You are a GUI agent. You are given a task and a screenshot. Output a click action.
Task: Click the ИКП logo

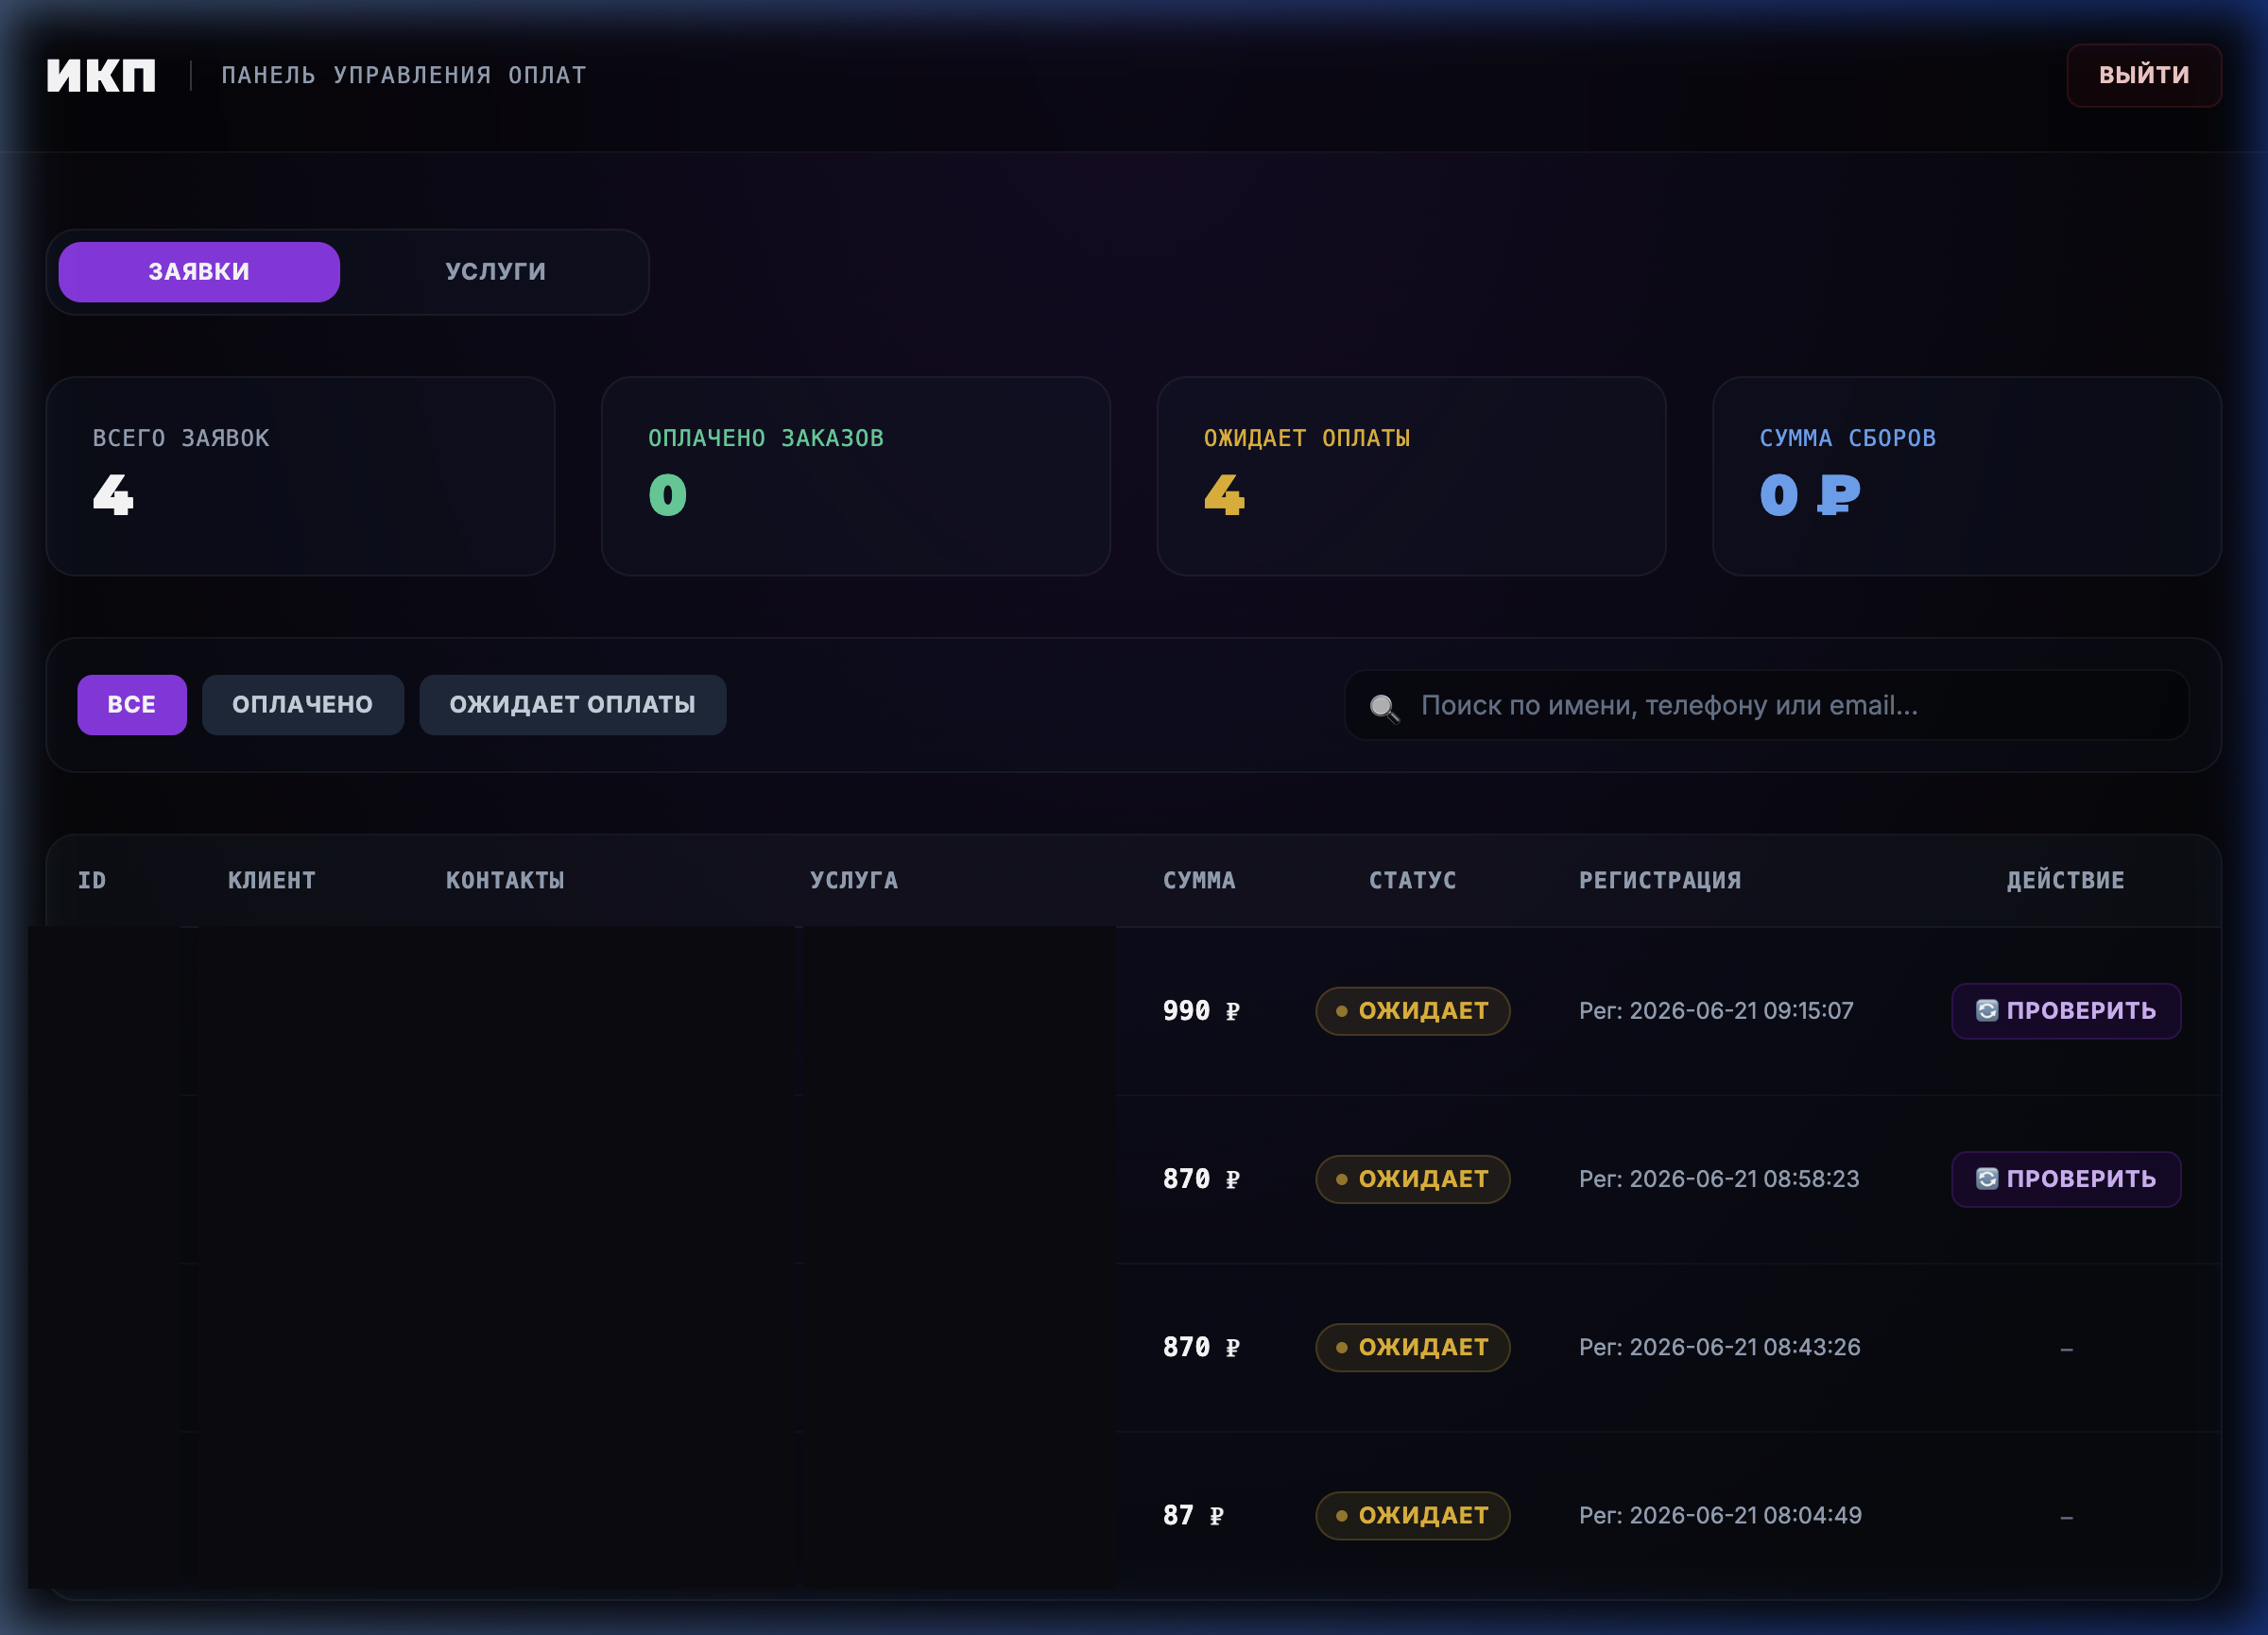pyautogui.click(x=101, y=75)
